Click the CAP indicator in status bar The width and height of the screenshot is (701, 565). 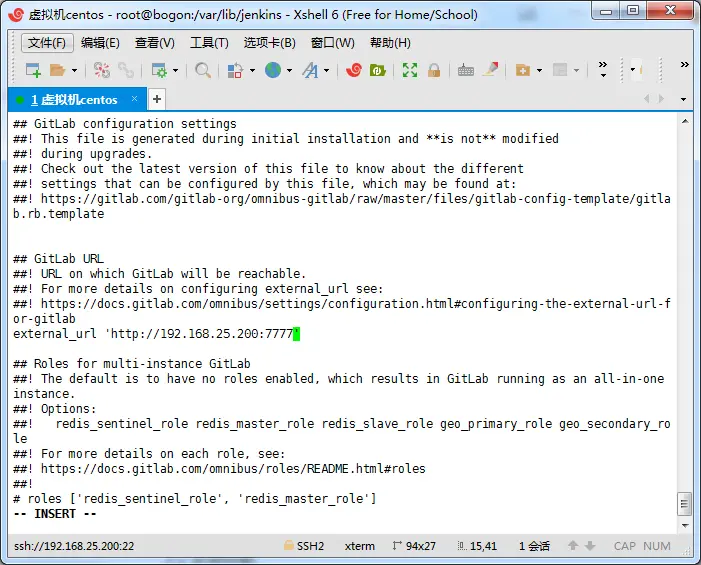(625, 546)
